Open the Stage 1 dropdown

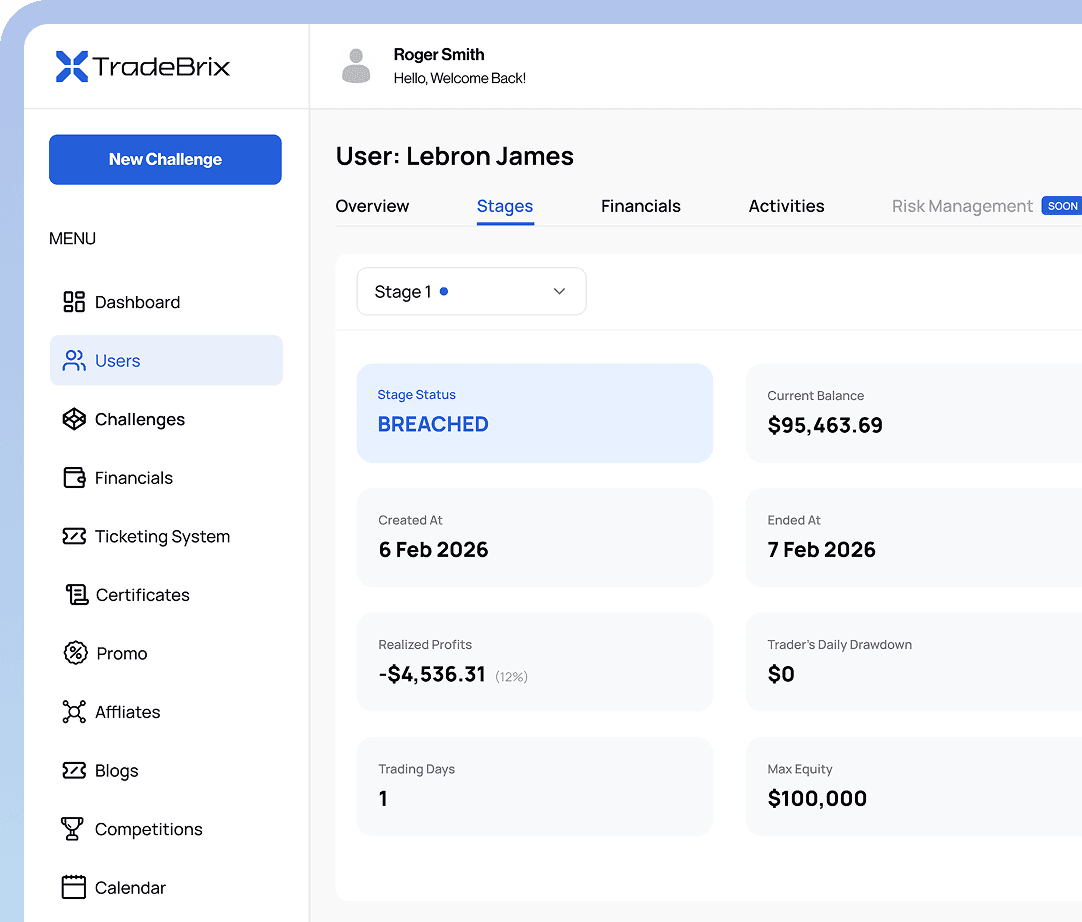point(471,292)
